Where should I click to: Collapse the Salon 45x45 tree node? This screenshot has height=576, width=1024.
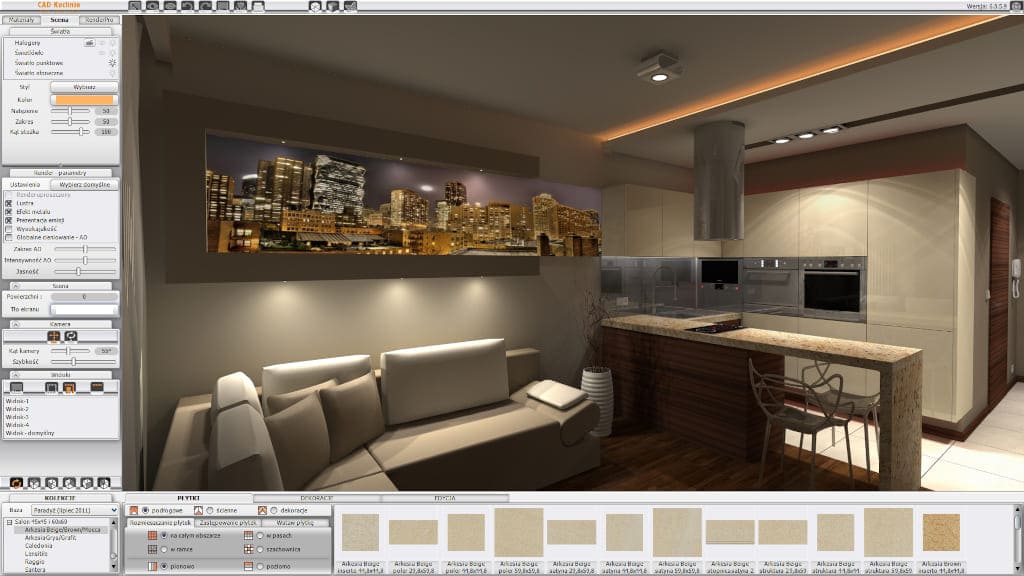point(9,522)
